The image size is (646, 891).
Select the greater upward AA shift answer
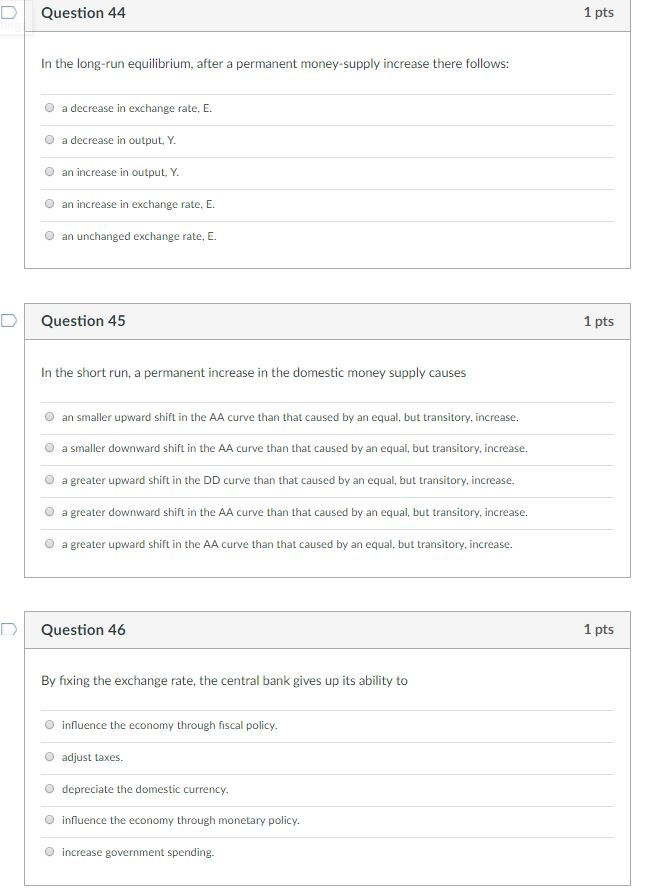(49, 544)
